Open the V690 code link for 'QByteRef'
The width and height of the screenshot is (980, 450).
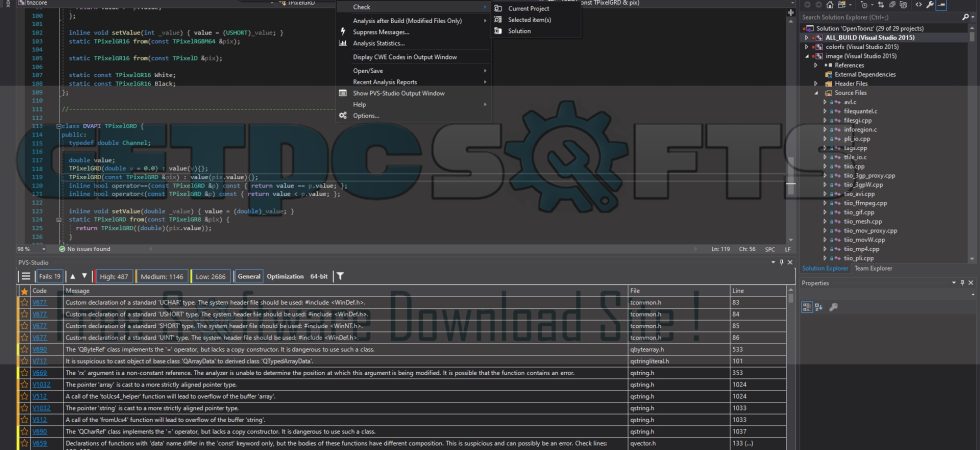point(39,349)
